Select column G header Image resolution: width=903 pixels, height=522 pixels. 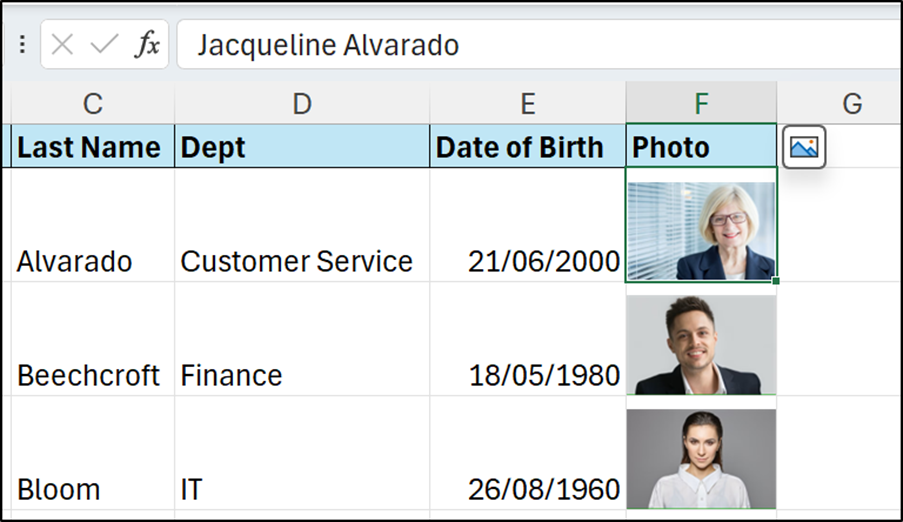(x=851, y=104)
